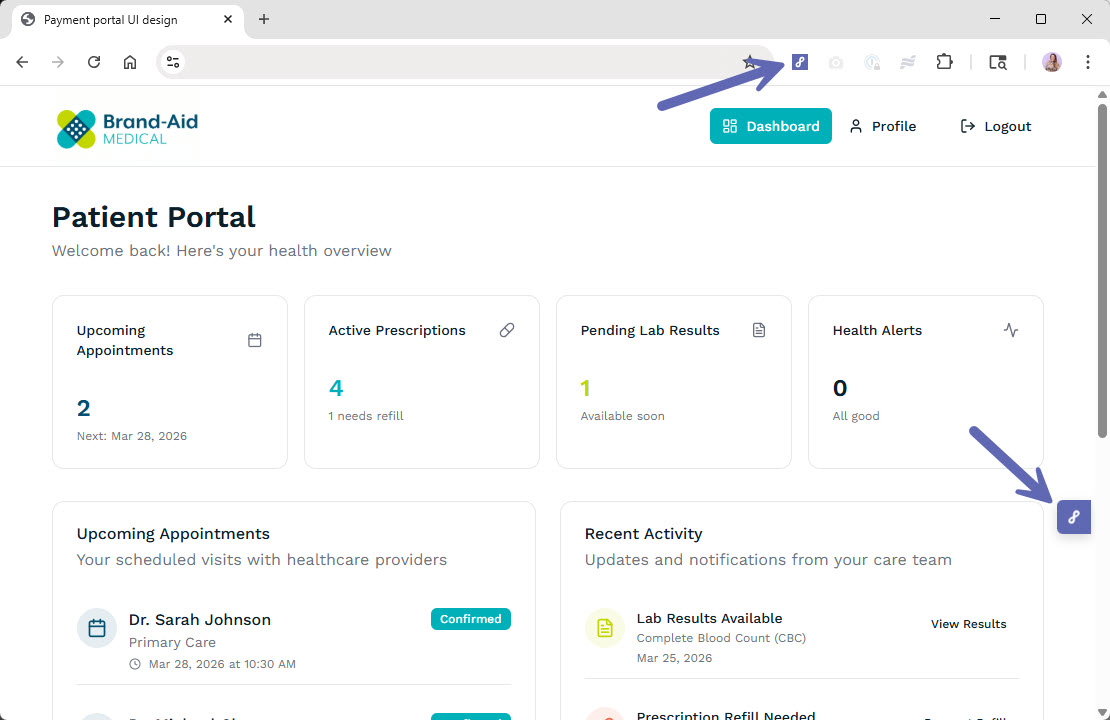
Task: Click the purple link extension icon in toolbar
Action: click(x=799, y=62)
